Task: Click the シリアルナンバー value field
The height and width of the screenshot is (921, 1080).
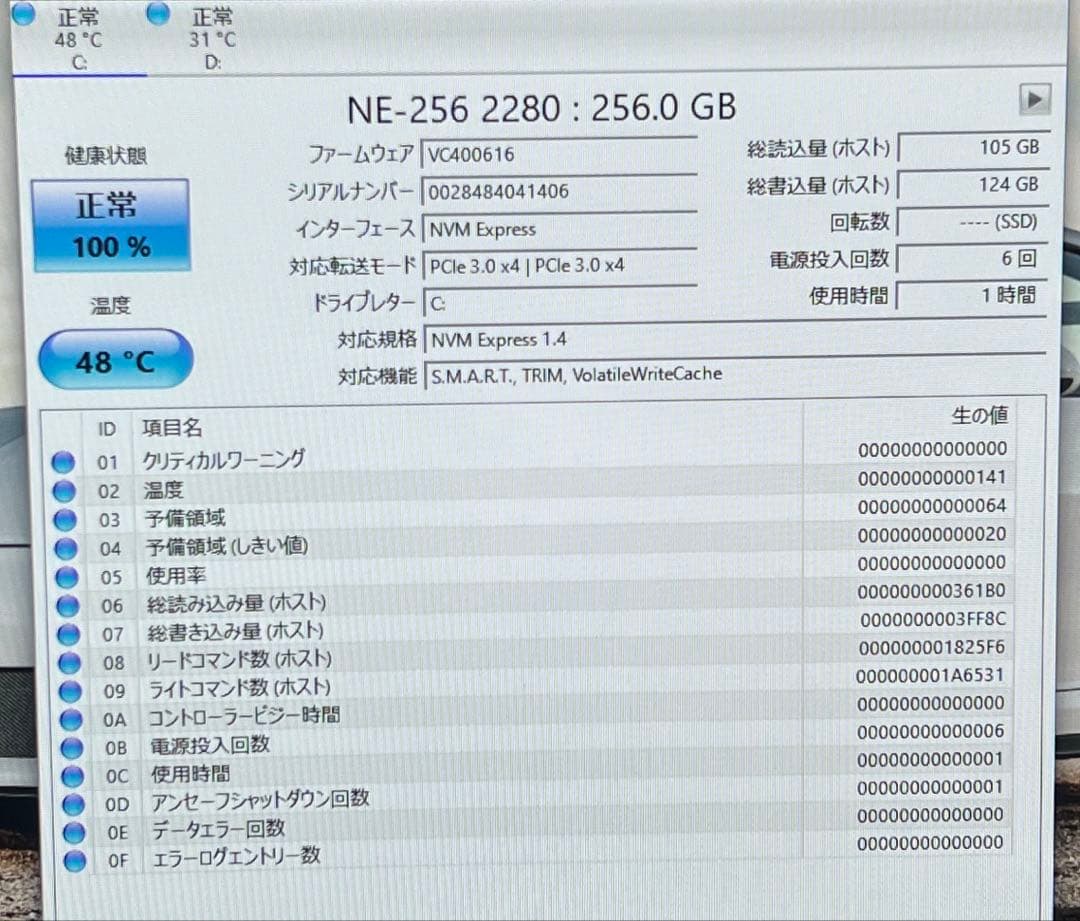Action: (560, 191)
